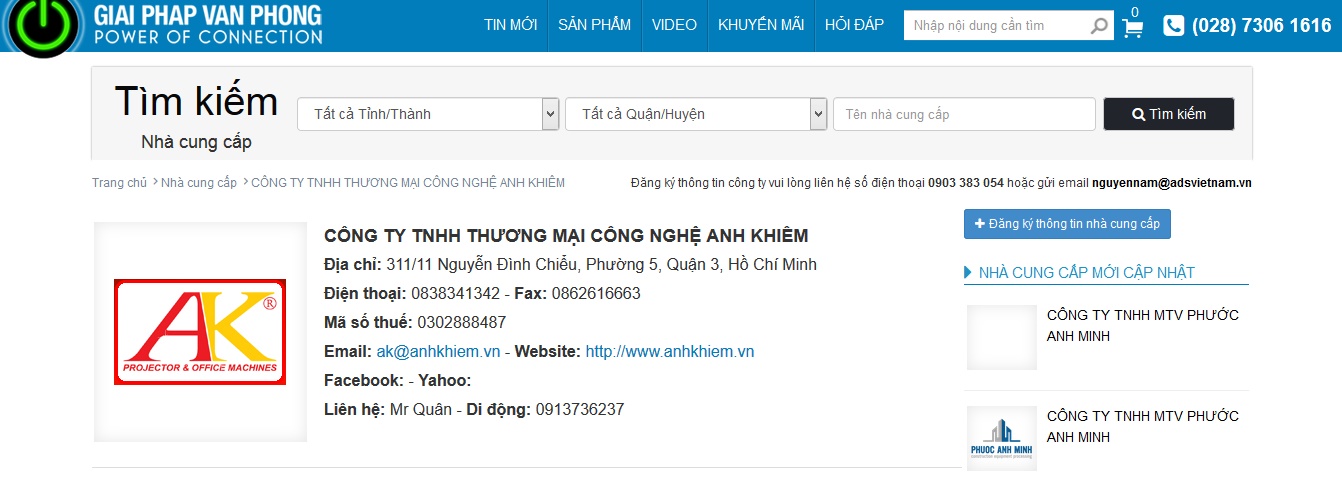
Task: Click the Tên nhà cung cấp input
Action: [964, 114]
